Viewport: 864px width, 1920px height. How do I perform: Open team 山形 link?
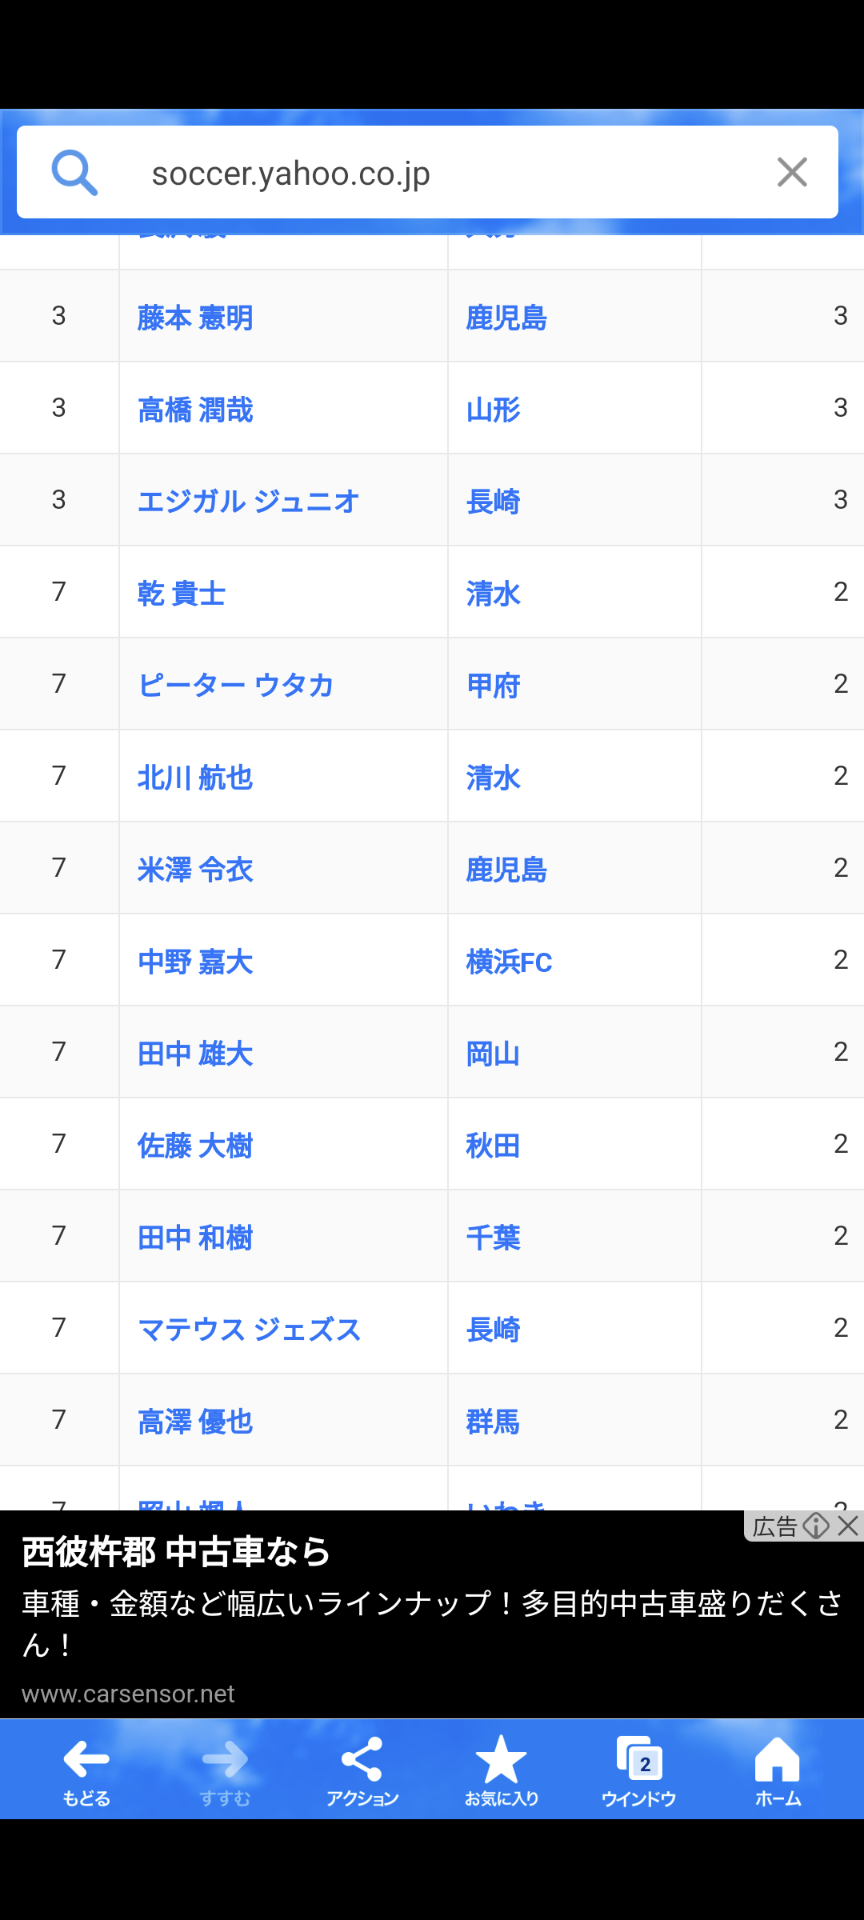pyautogui.click(x=493, y=409)
